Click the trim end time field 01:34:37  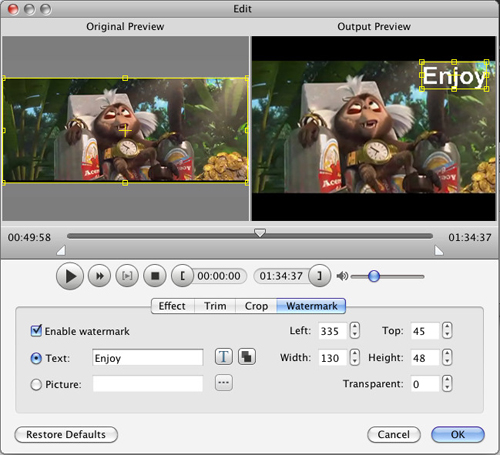point(281,276)
